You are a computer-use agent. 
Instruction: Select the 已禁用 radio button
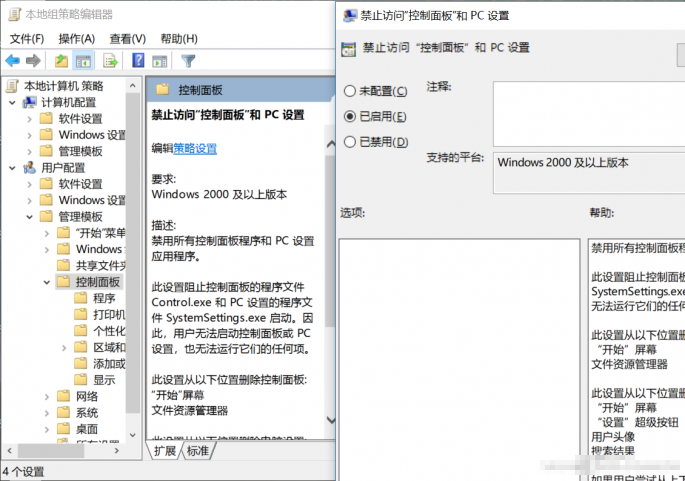coord(350,142)
